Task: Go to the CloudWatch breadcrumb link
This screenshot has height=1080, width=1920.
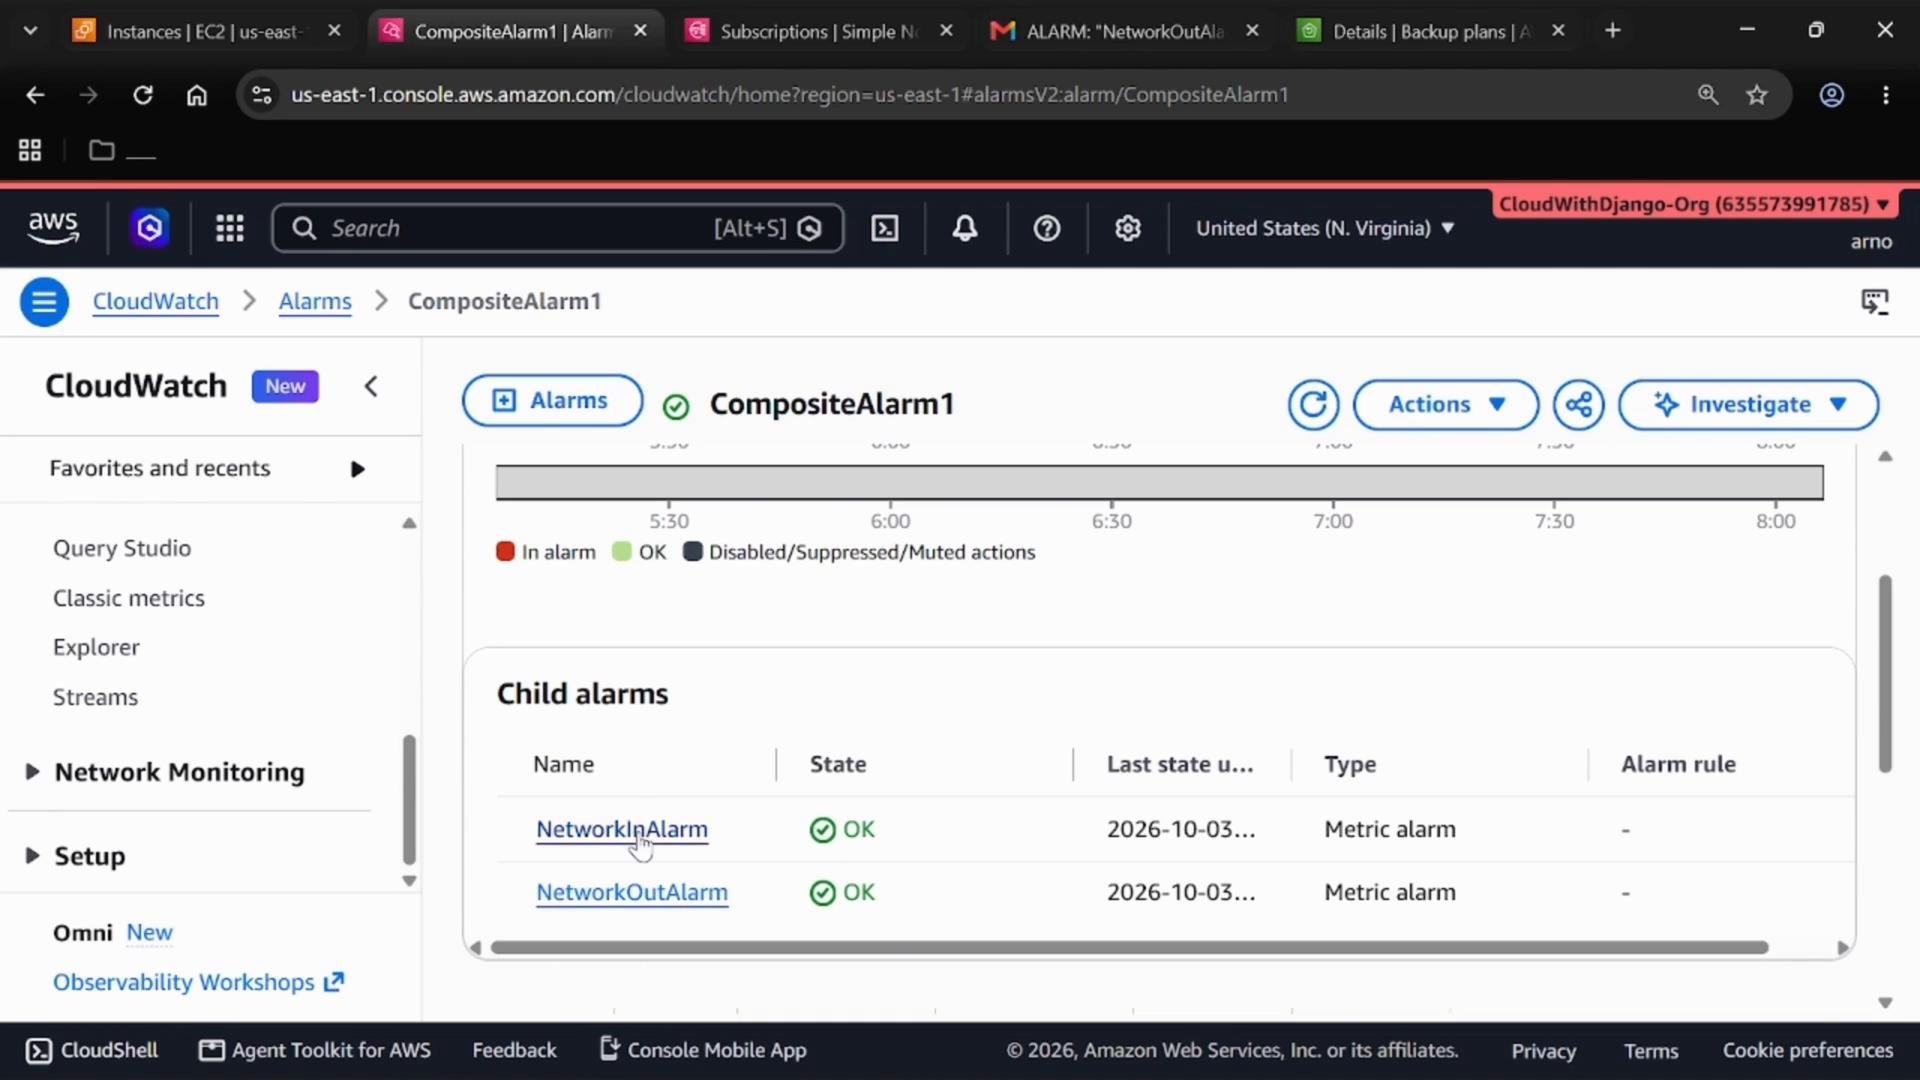Action: click(x=155, y=301)
